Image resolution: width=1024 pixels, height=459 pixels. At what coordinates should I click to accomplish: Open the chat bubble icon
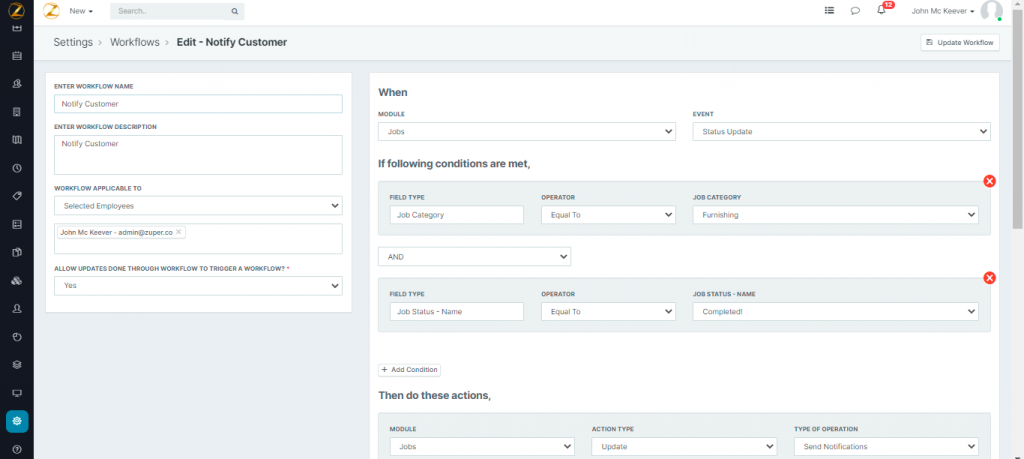click(x=855, y=11)
